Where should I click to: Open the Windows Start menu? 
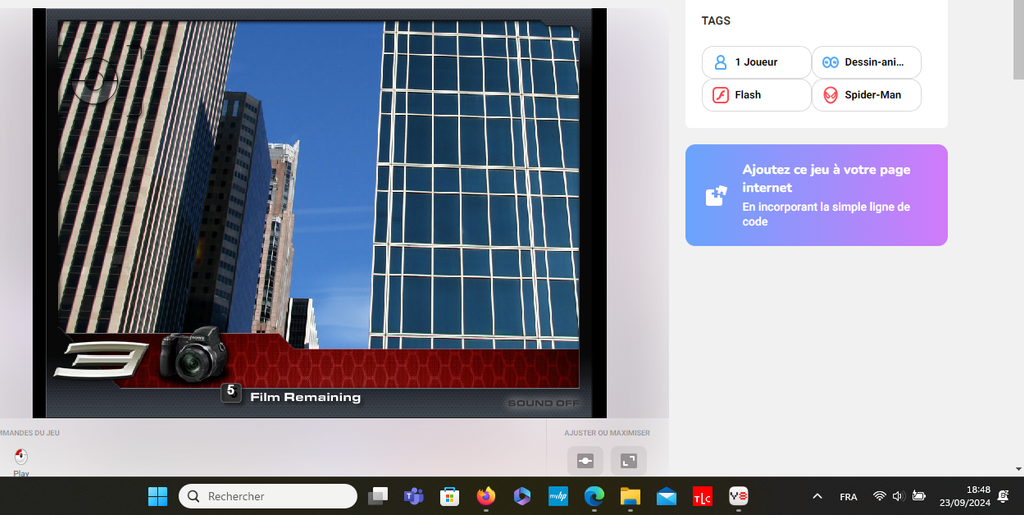pyautogui.click(x=158, y=496)
